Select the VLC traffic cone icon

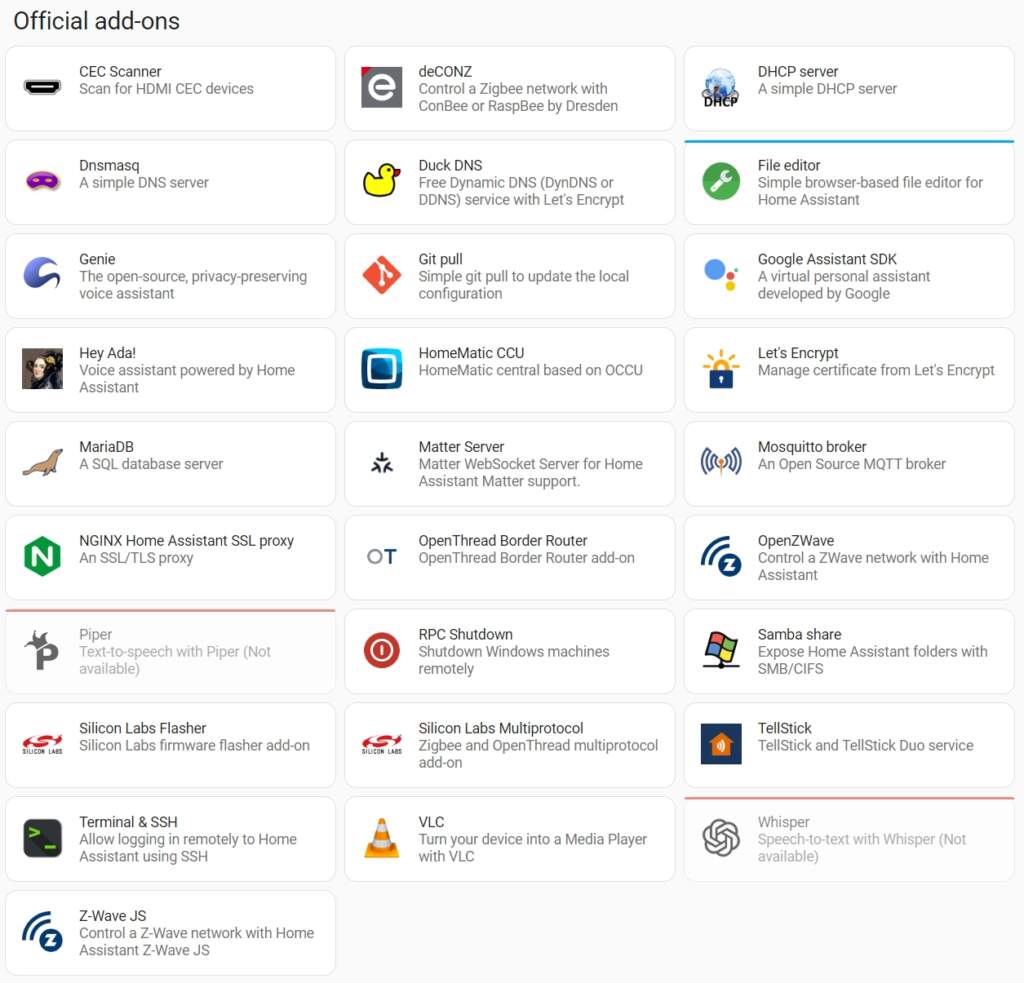381,838
